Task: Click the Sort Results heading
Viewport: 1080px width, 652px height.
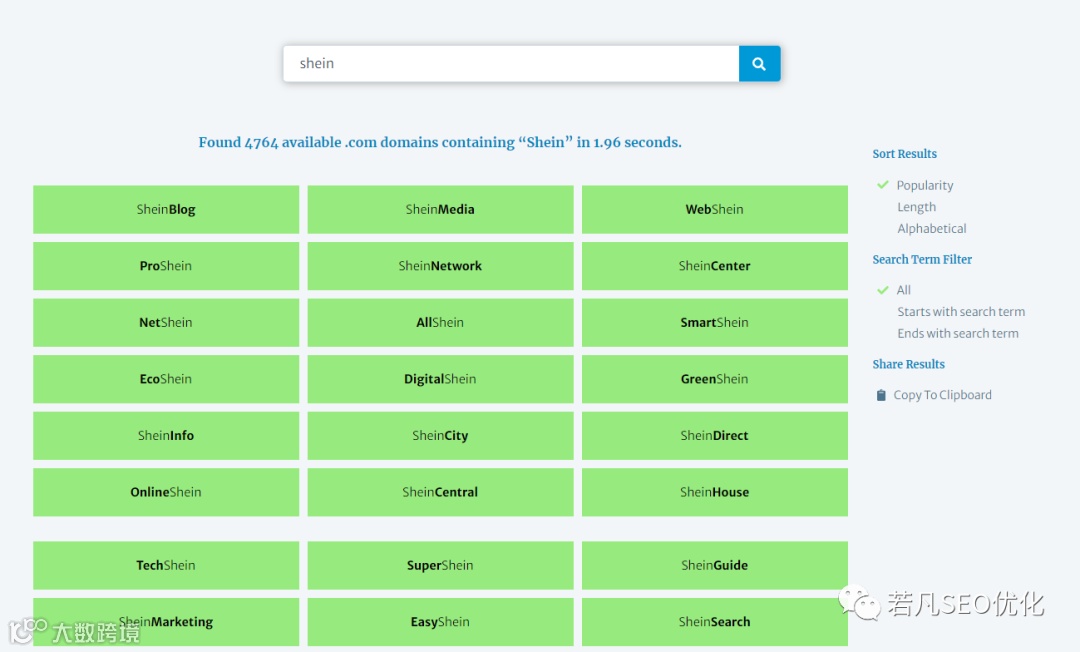Action: pyautogui.click(x=904, y=154)
